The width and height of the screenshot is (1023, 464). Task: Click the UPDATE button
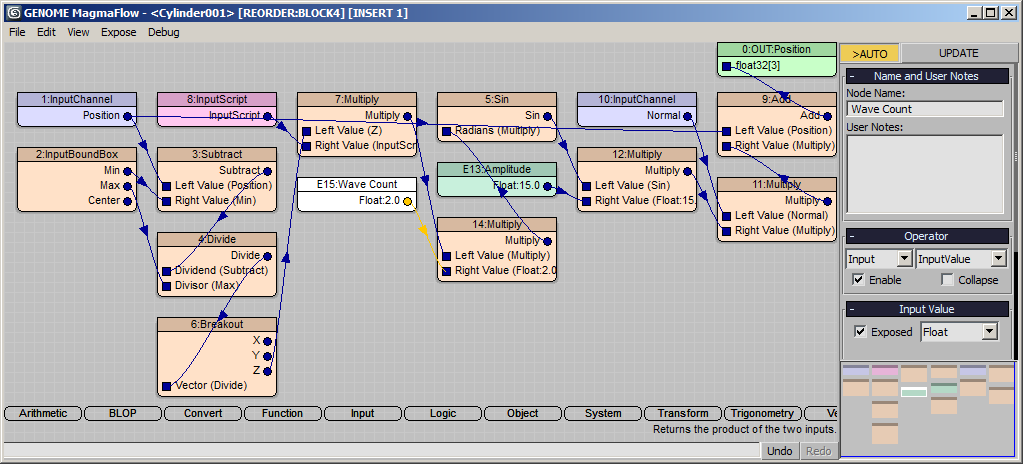pos(958,54)
